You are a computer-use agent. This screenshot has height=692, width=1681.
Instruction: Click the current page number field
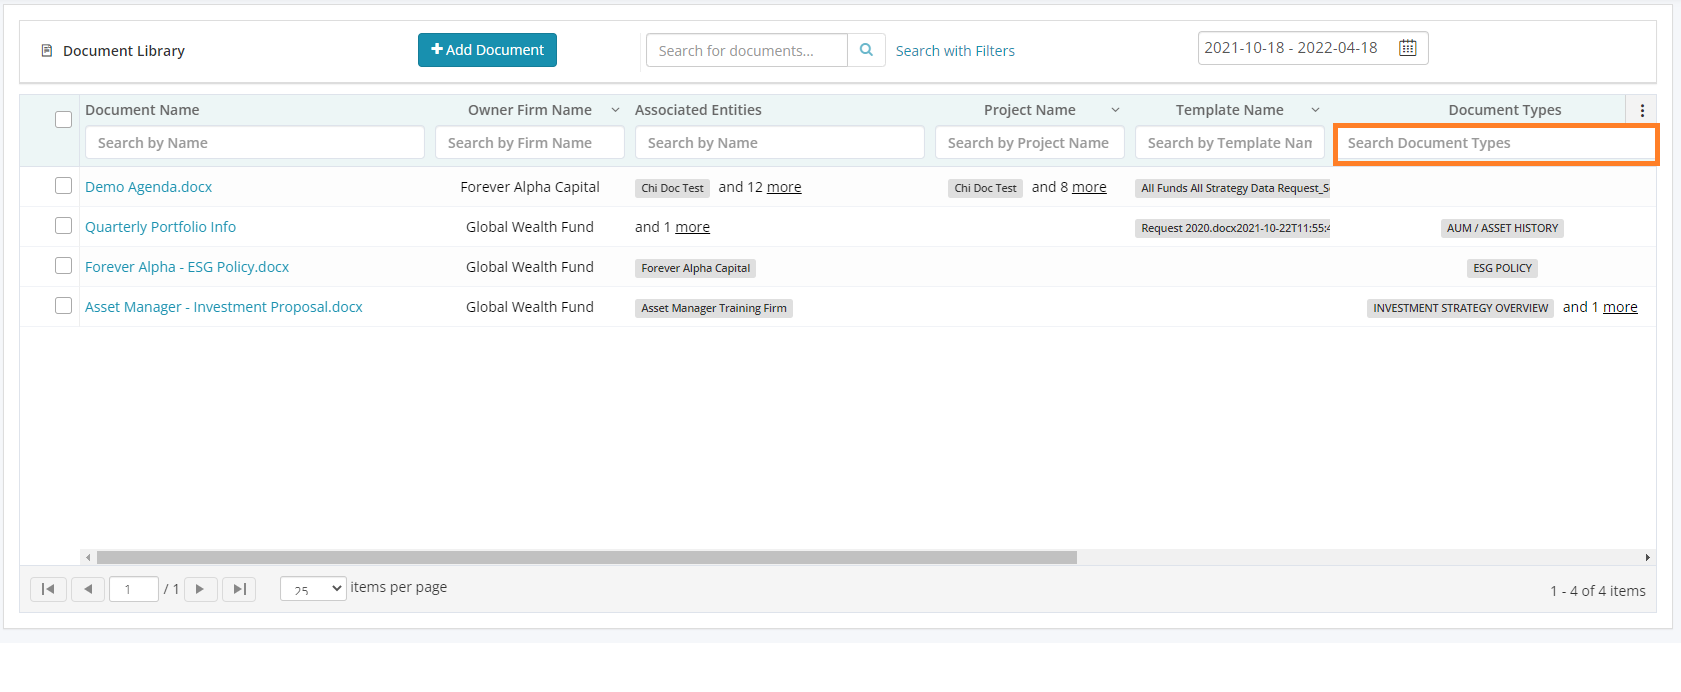134,589
